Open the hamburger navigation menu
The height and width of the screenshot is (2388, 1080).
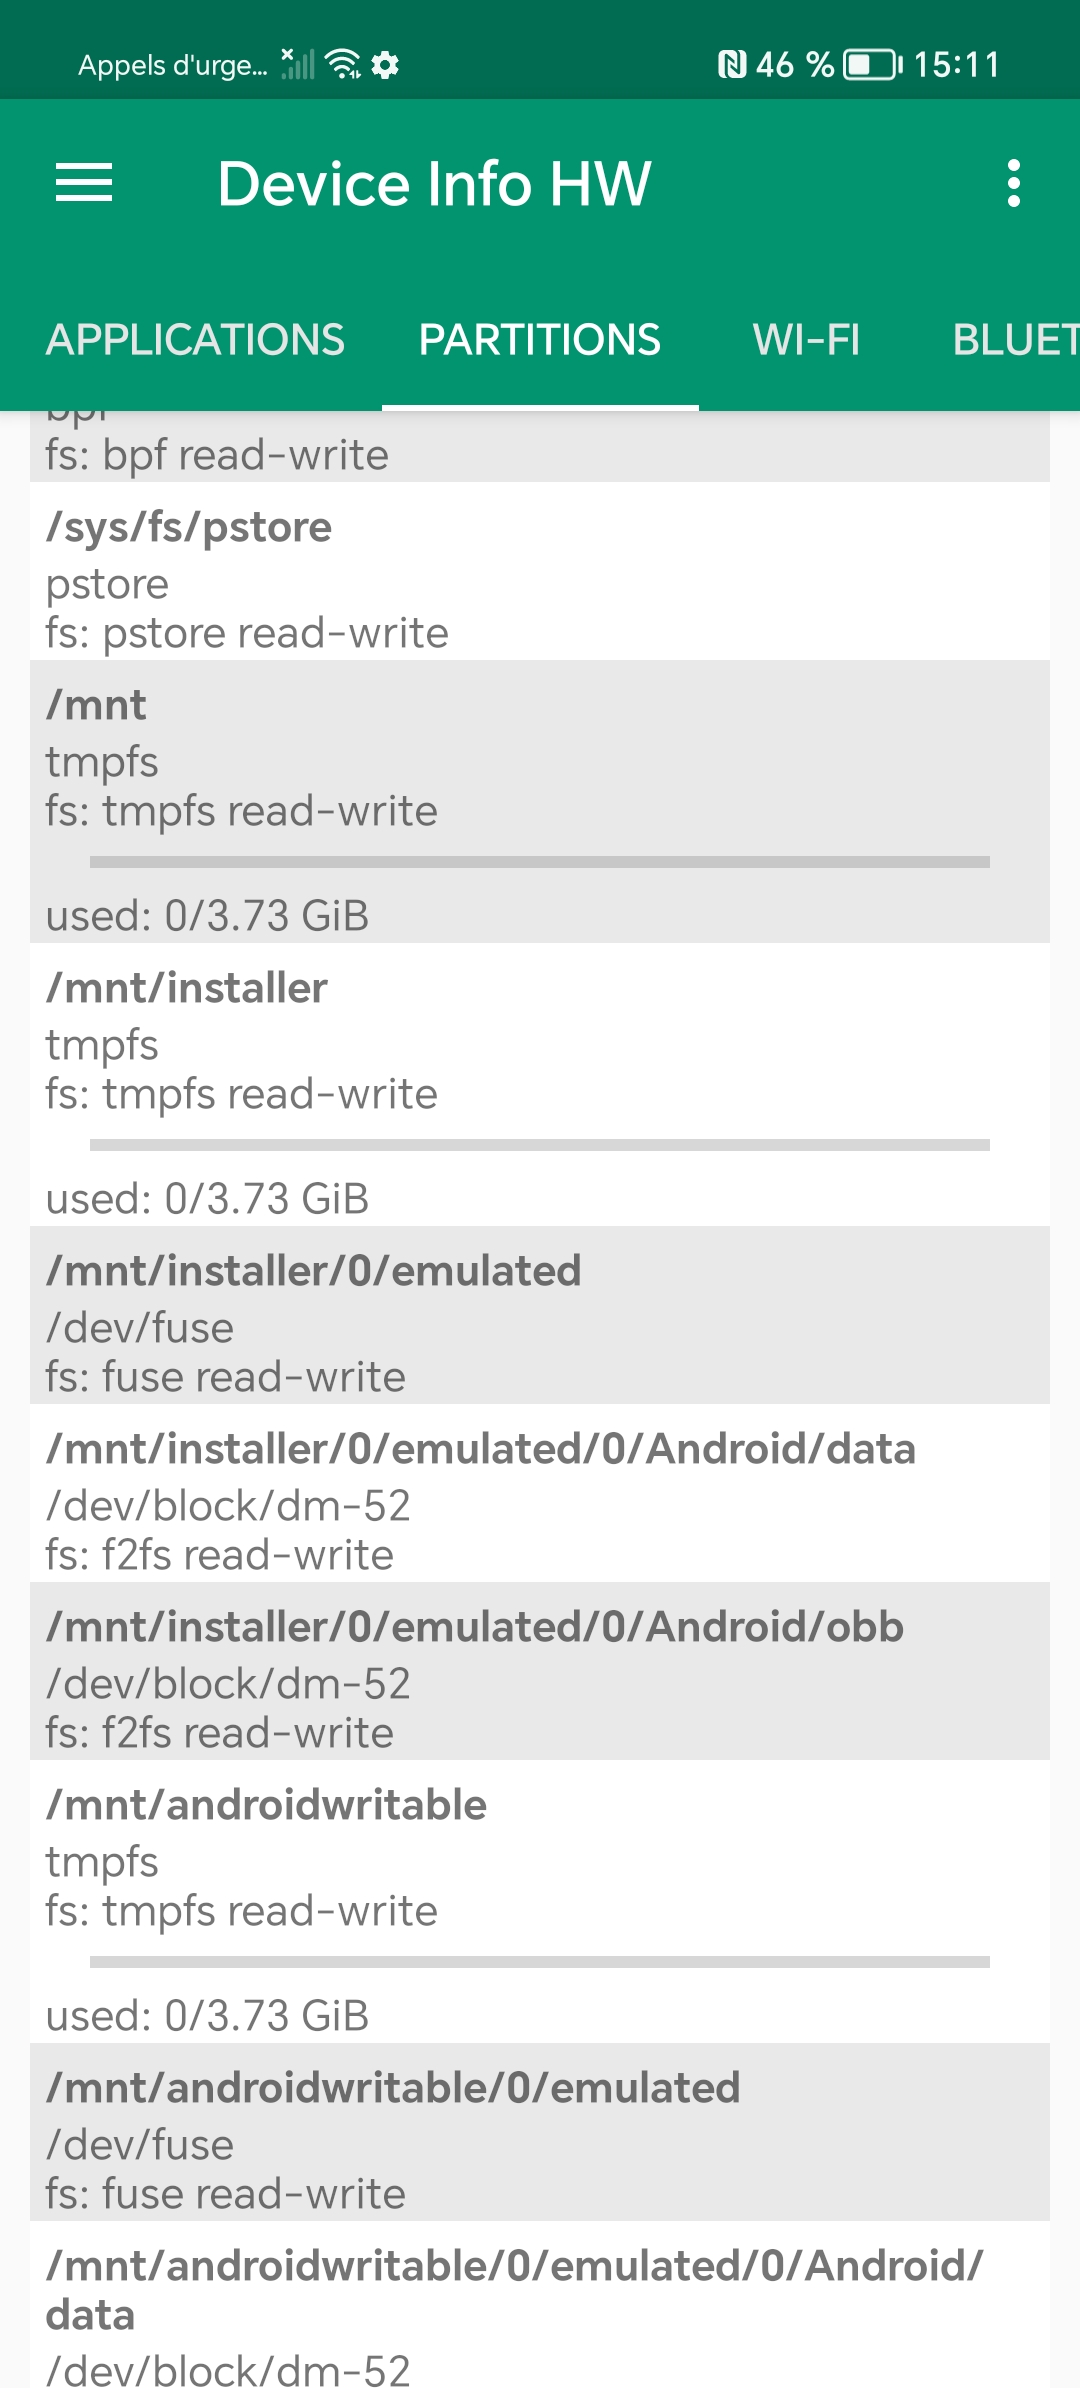click(84, 183)
